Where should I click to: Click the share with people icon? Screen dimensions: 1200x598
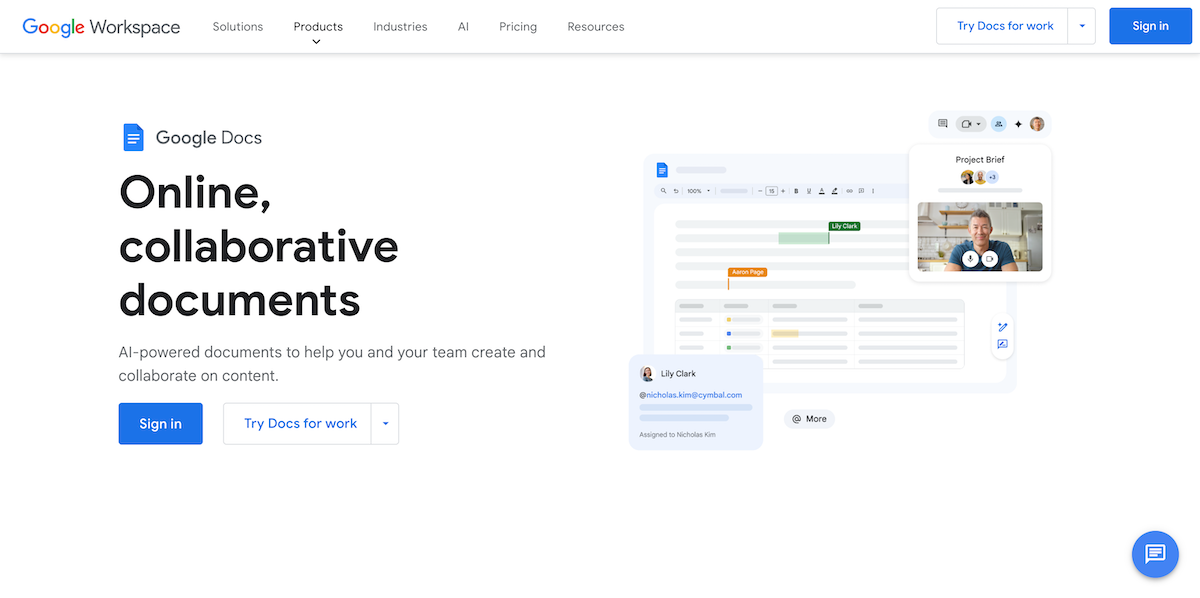pyautogui.click(x=998, y=123)
